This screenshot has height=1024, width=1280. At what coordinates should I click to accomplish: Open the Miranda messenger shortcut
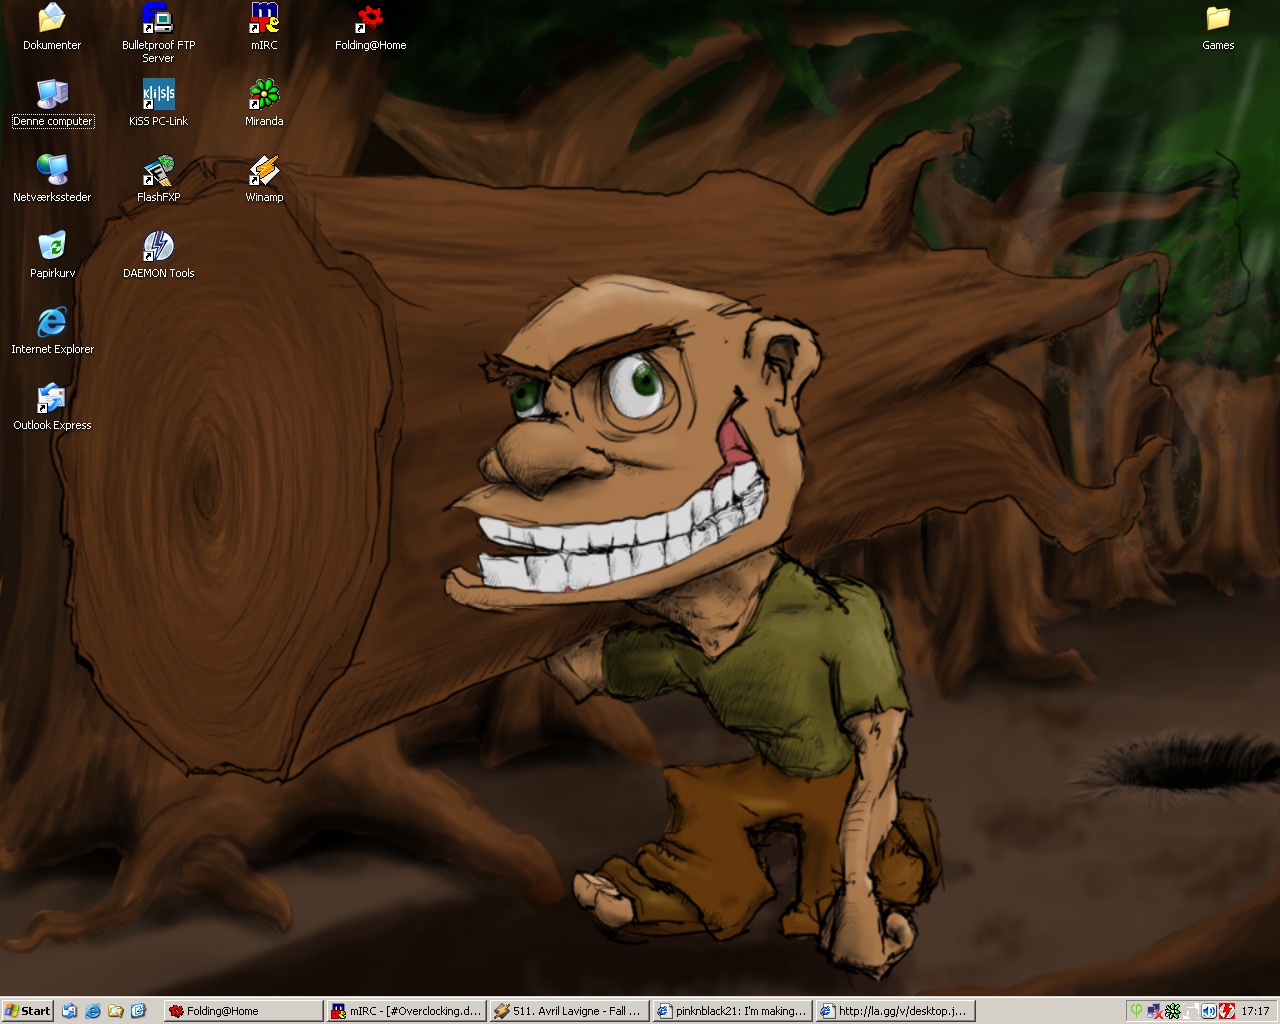click(264, 103)
